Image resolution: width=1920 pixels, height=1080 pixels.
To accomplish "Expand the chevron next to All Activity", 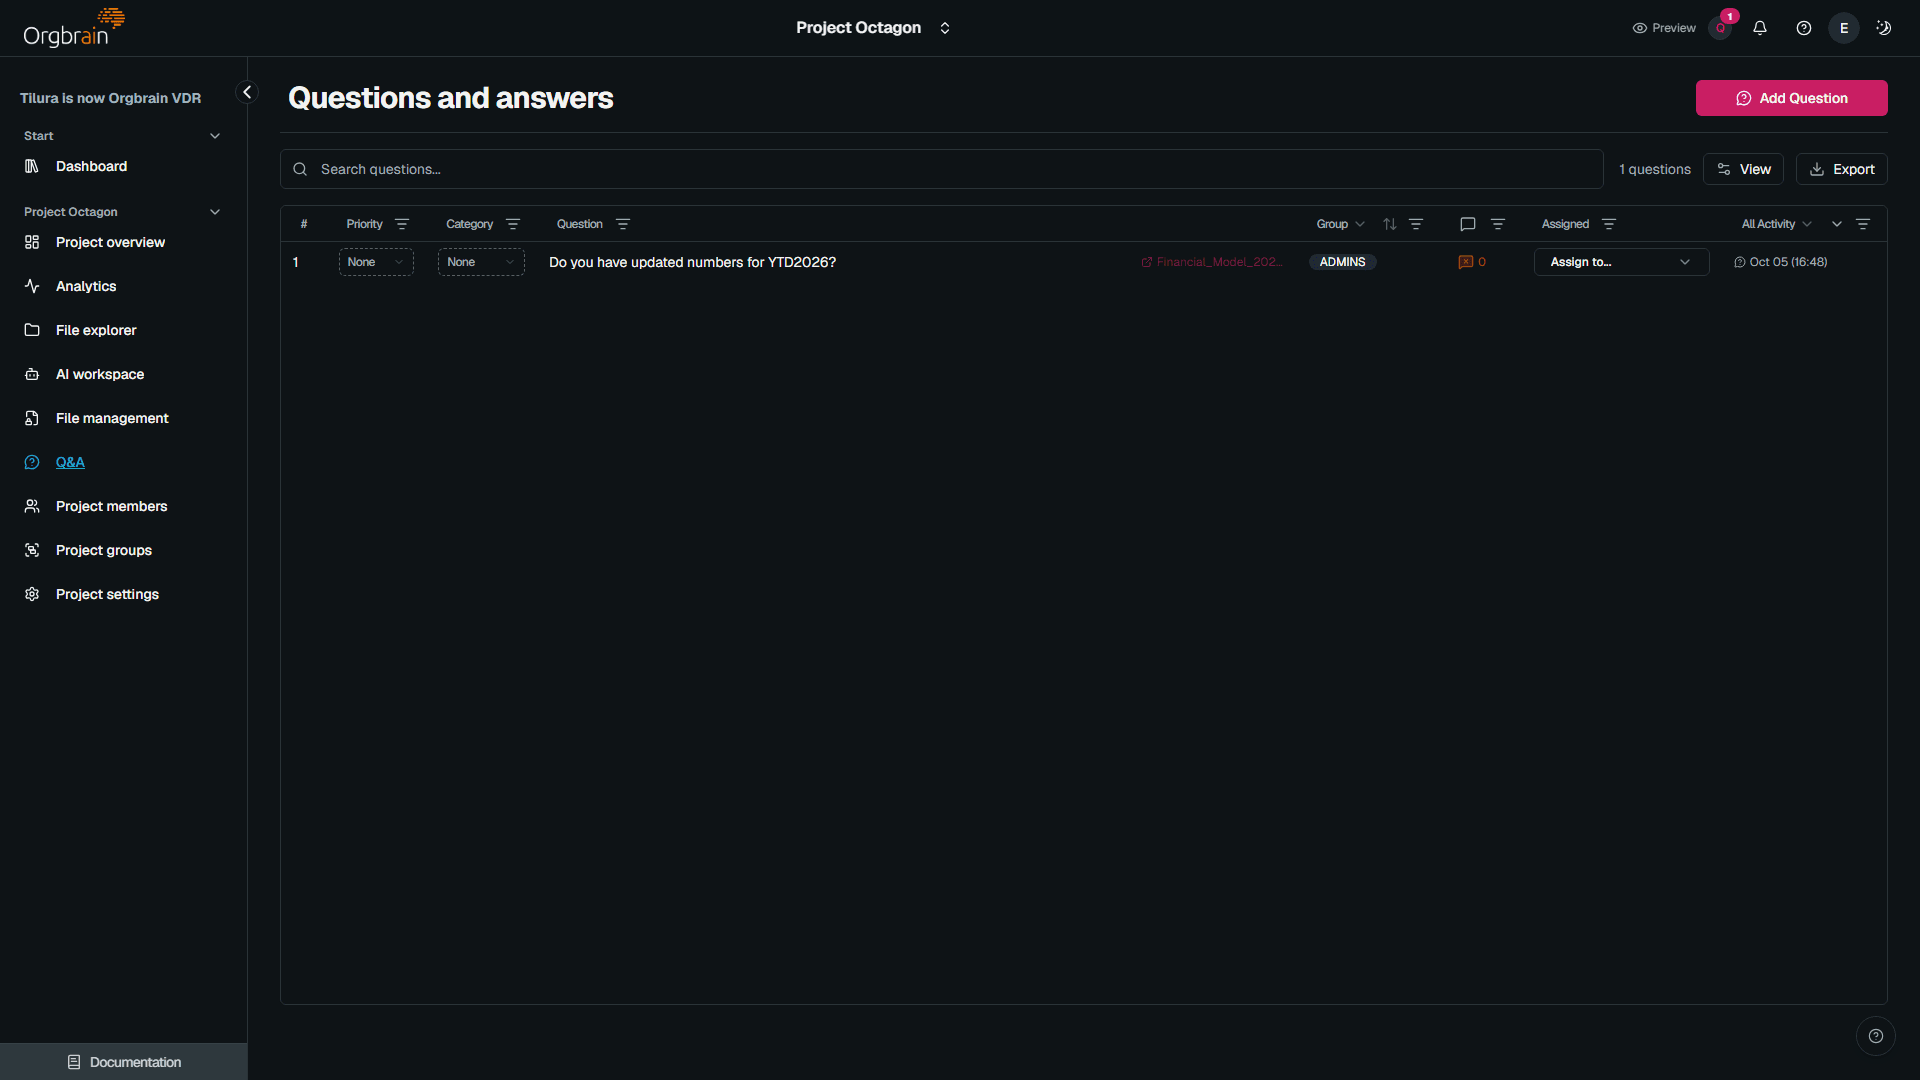I will tap(1837, 224).
